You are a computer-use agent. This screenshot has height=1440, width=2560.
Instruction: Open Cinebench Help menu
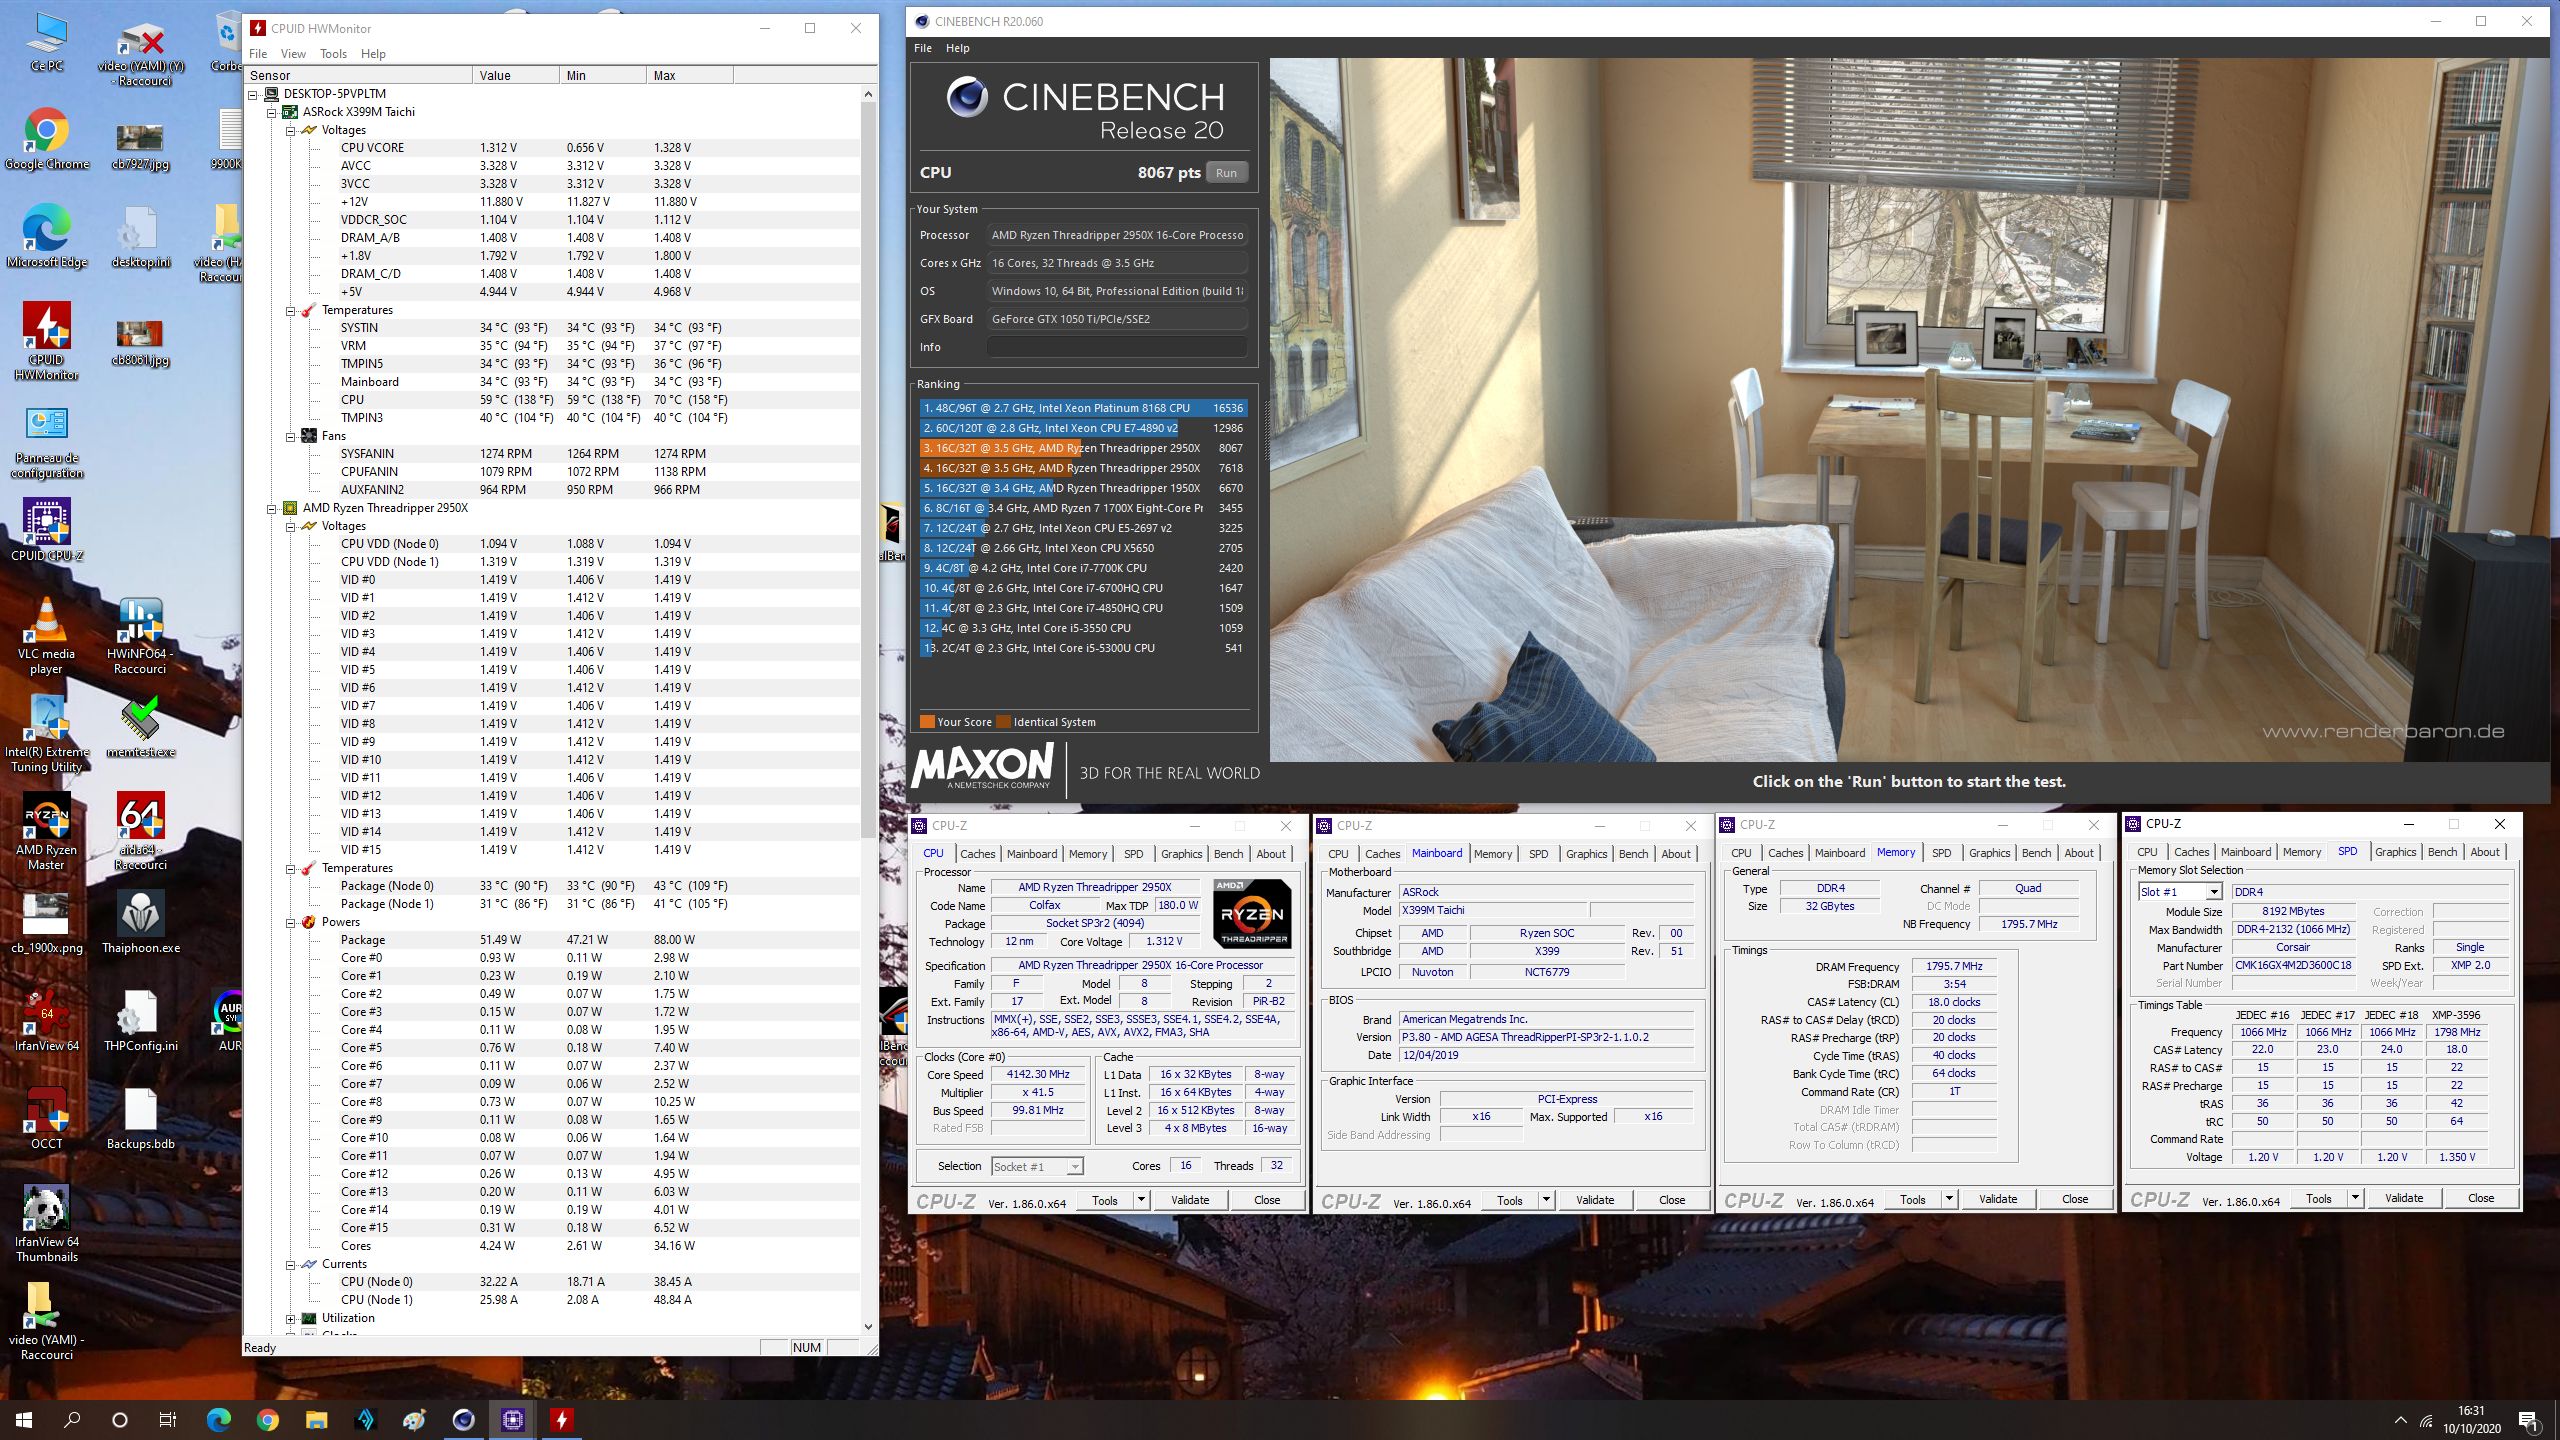tap(958, 48)
